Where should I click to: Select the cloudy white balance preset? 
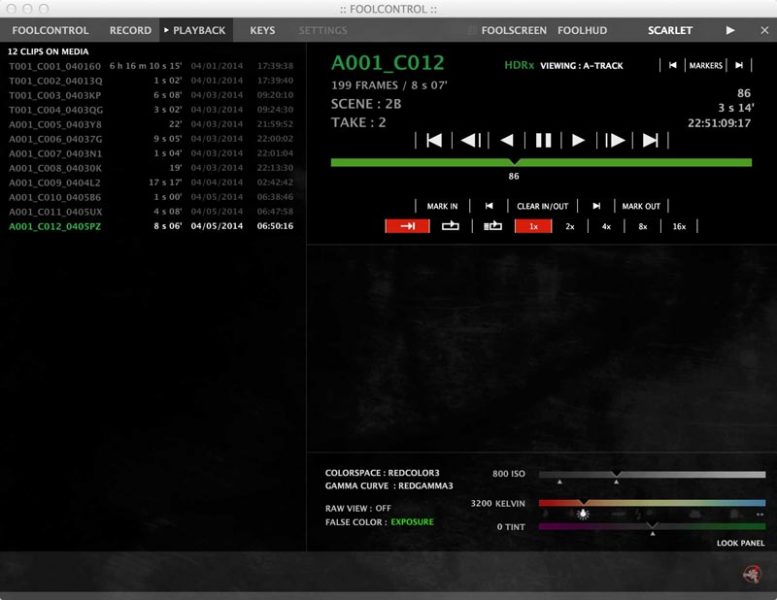pos(696,514)
